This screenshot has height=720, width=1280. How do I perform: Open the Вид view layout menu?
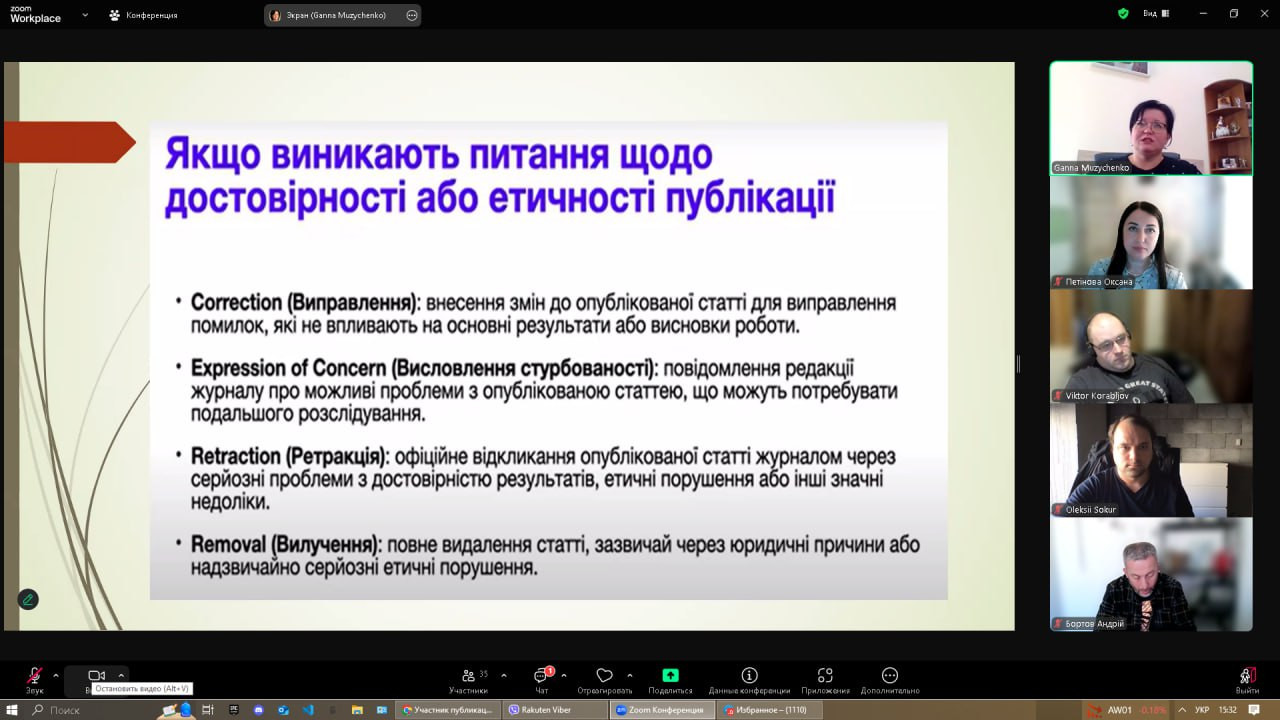click(1156, 14)
